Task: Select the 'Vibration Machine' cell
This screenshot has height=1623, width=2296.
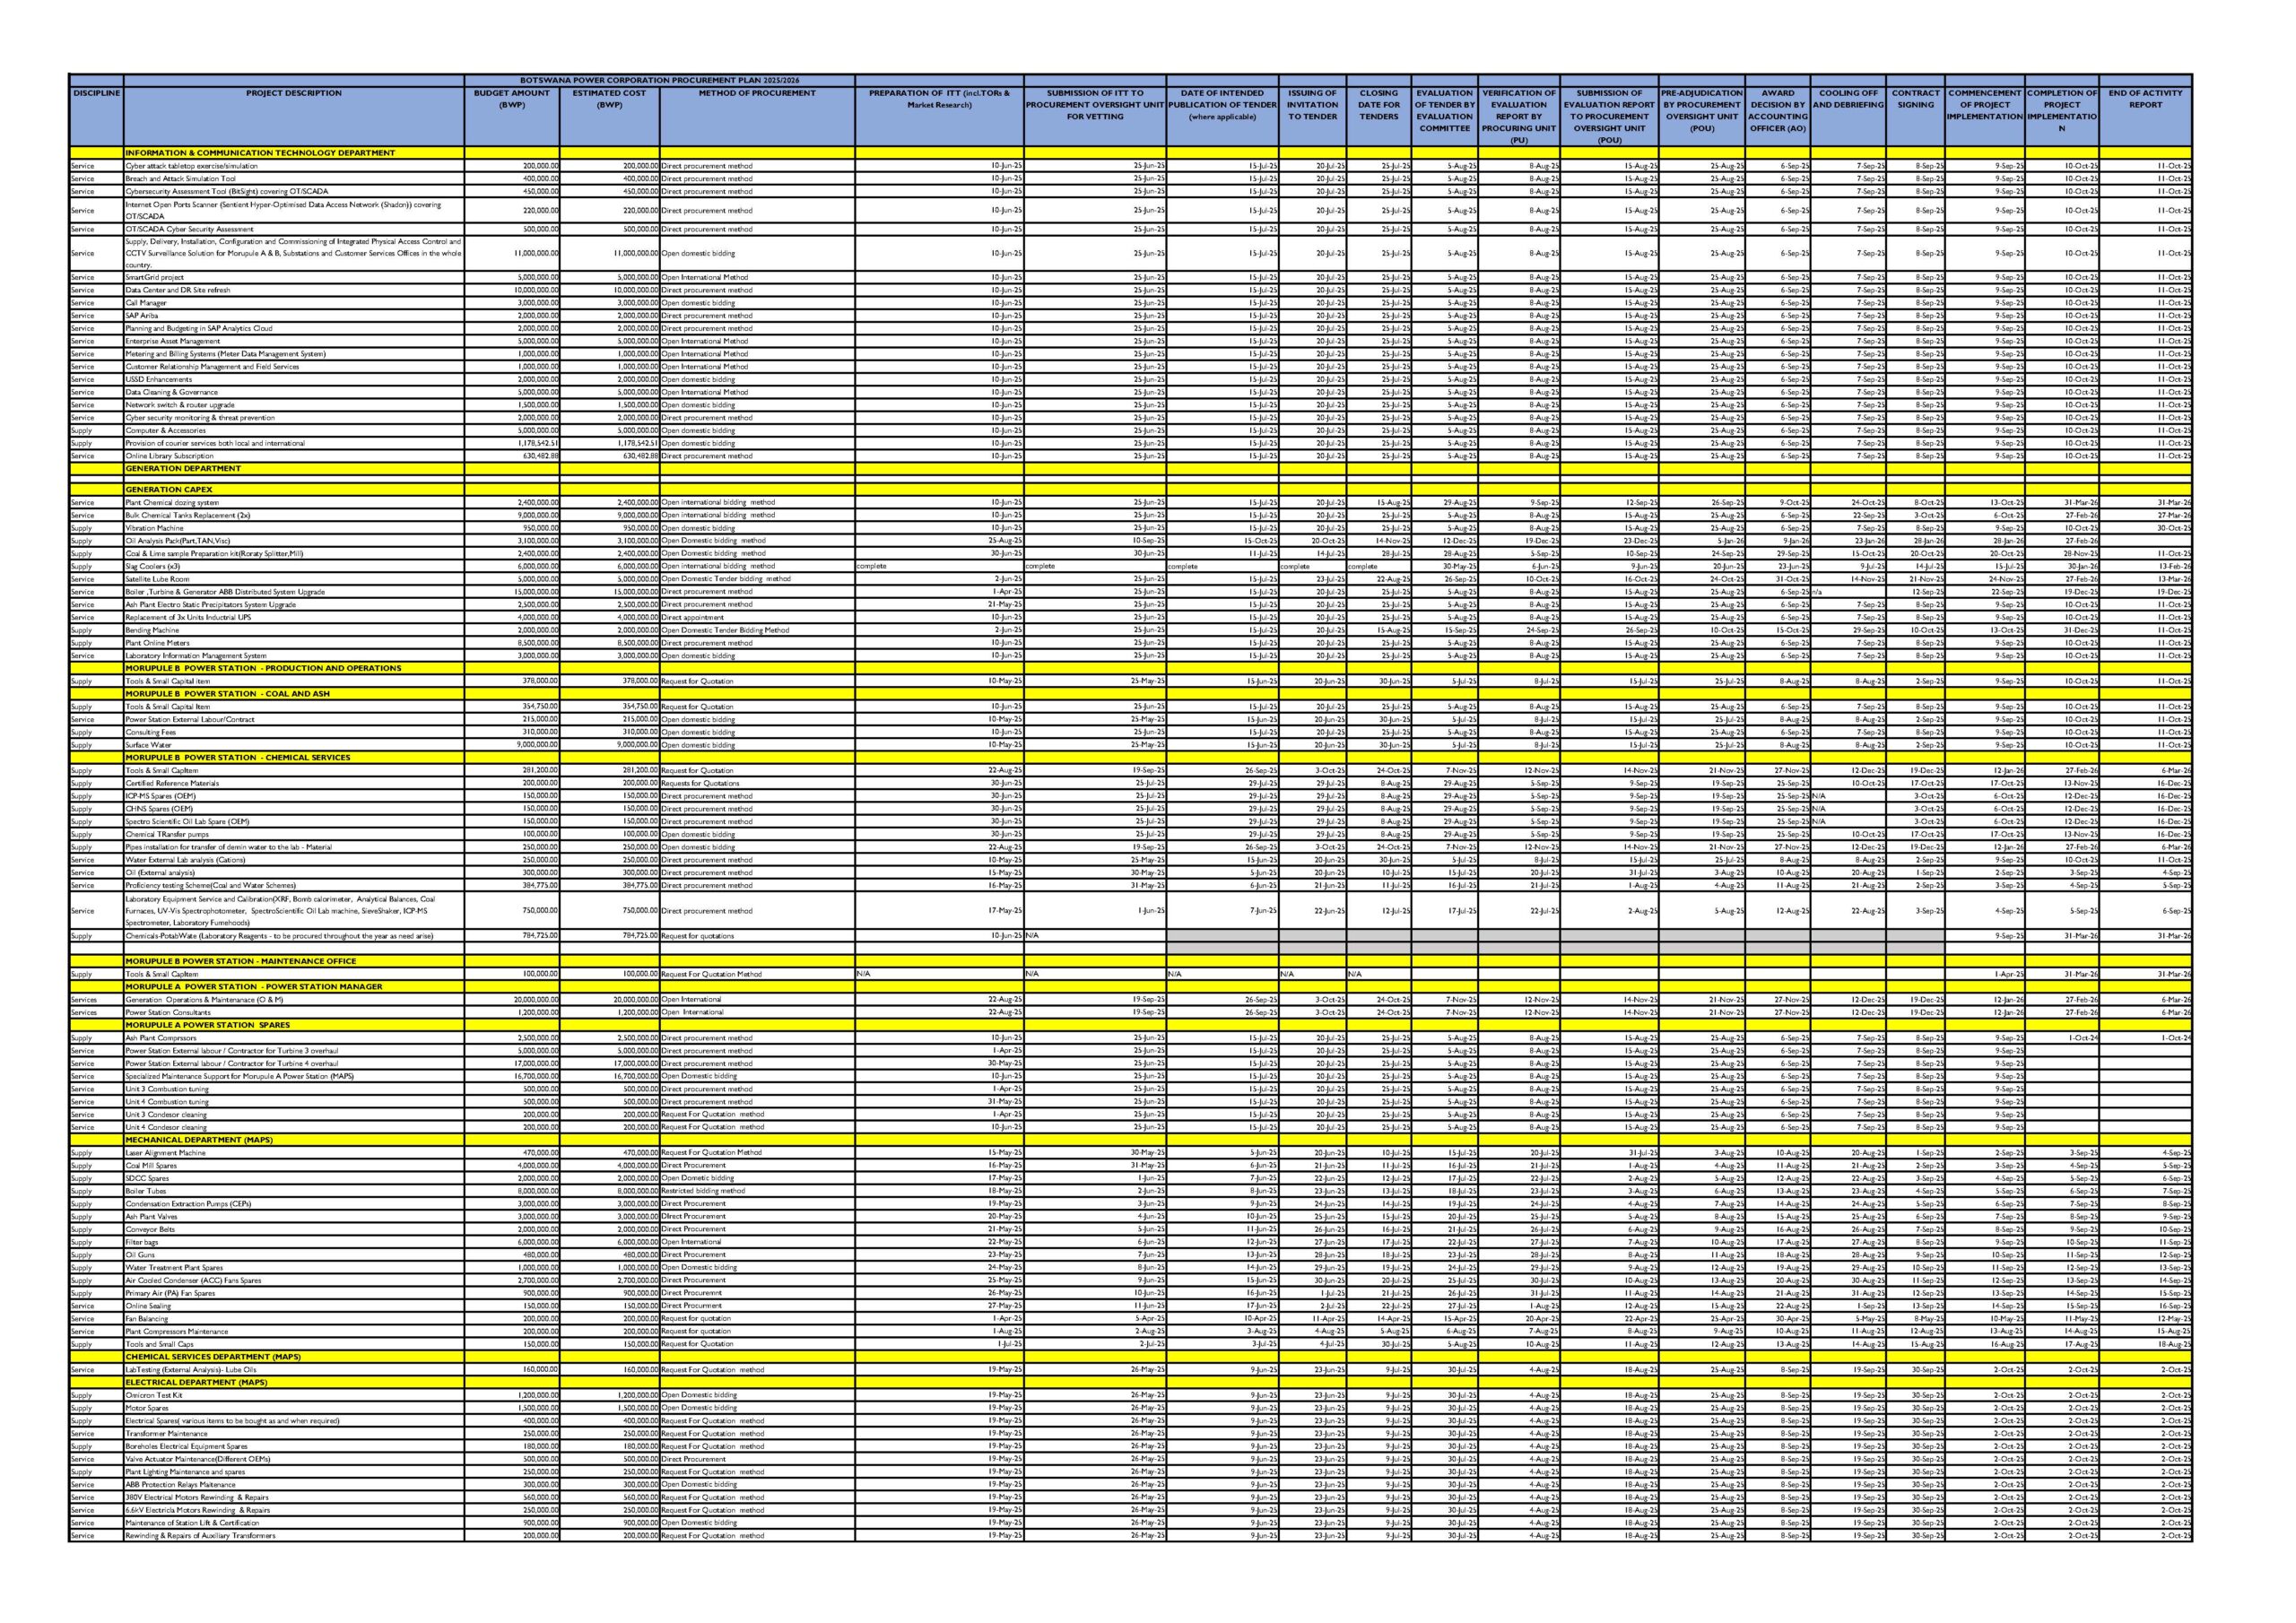Action: (293, 528)
